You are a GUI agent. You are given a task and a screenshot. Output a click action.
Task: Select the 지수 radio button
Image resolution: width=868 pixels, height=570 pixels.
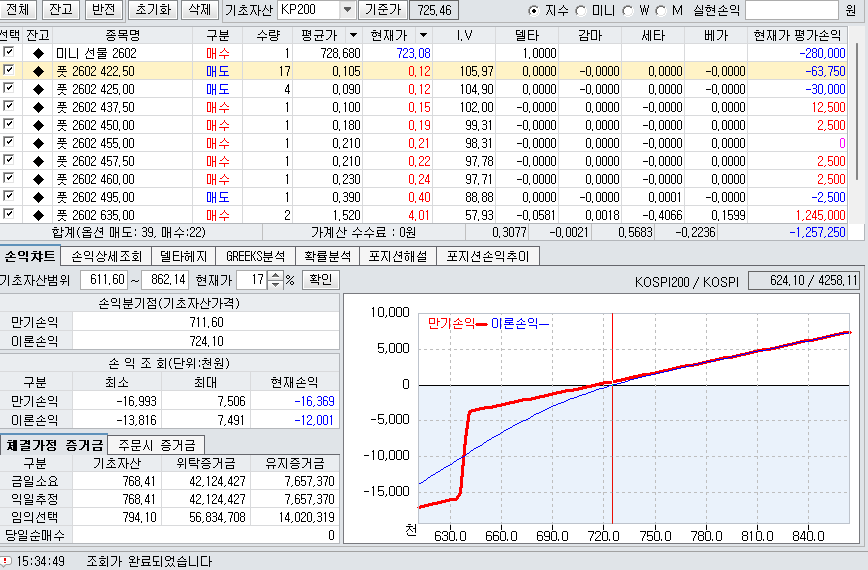534,11
